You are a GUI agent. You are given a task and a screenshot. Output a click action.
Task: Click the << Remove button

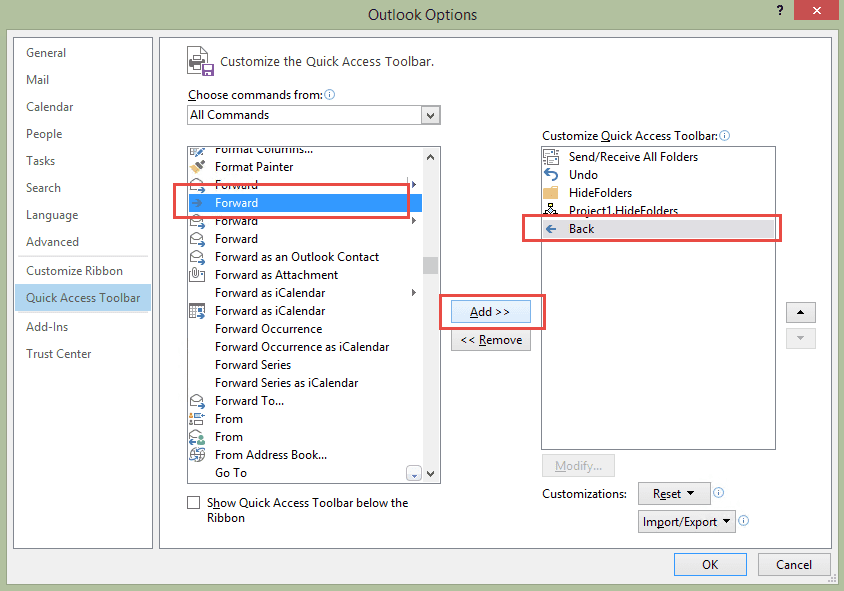(490, 340)
